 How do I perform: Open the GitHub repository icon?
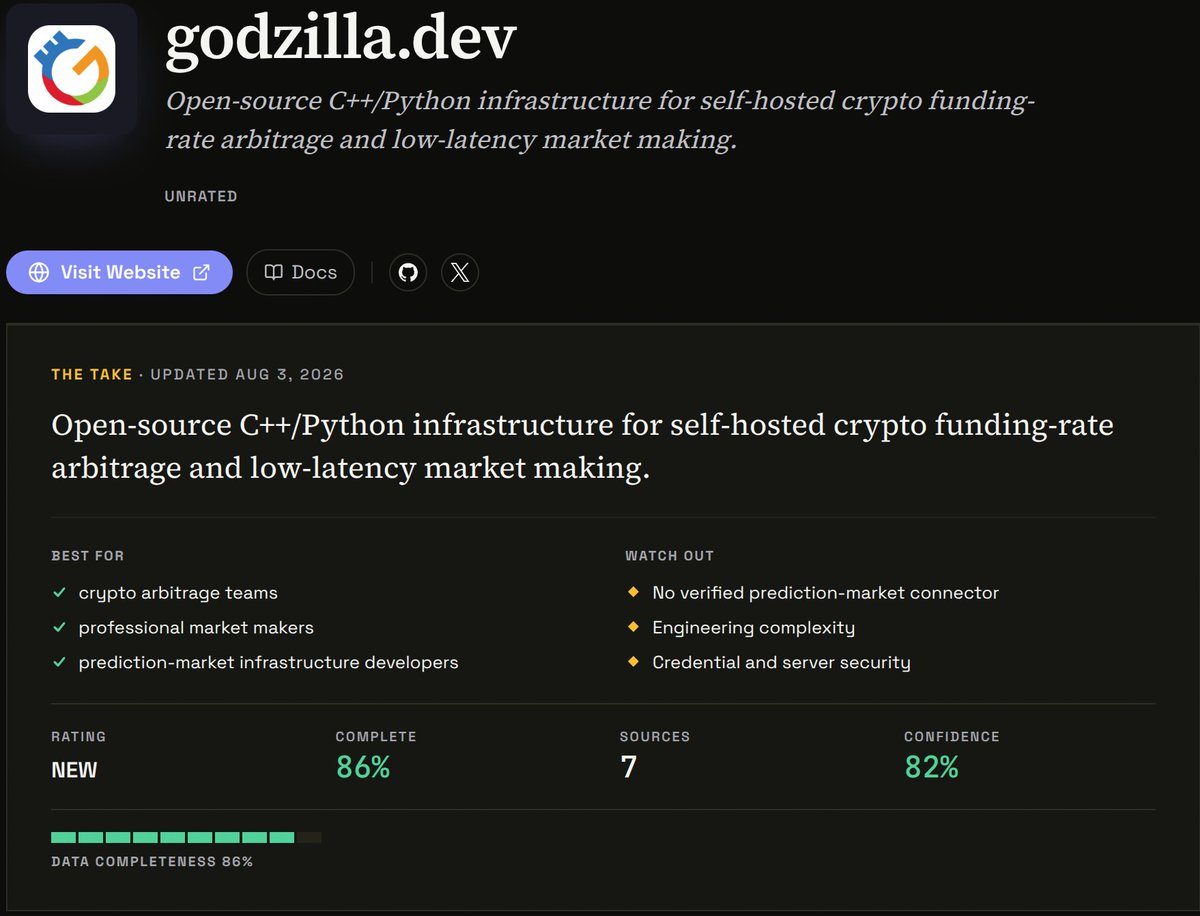pos(408,272)
